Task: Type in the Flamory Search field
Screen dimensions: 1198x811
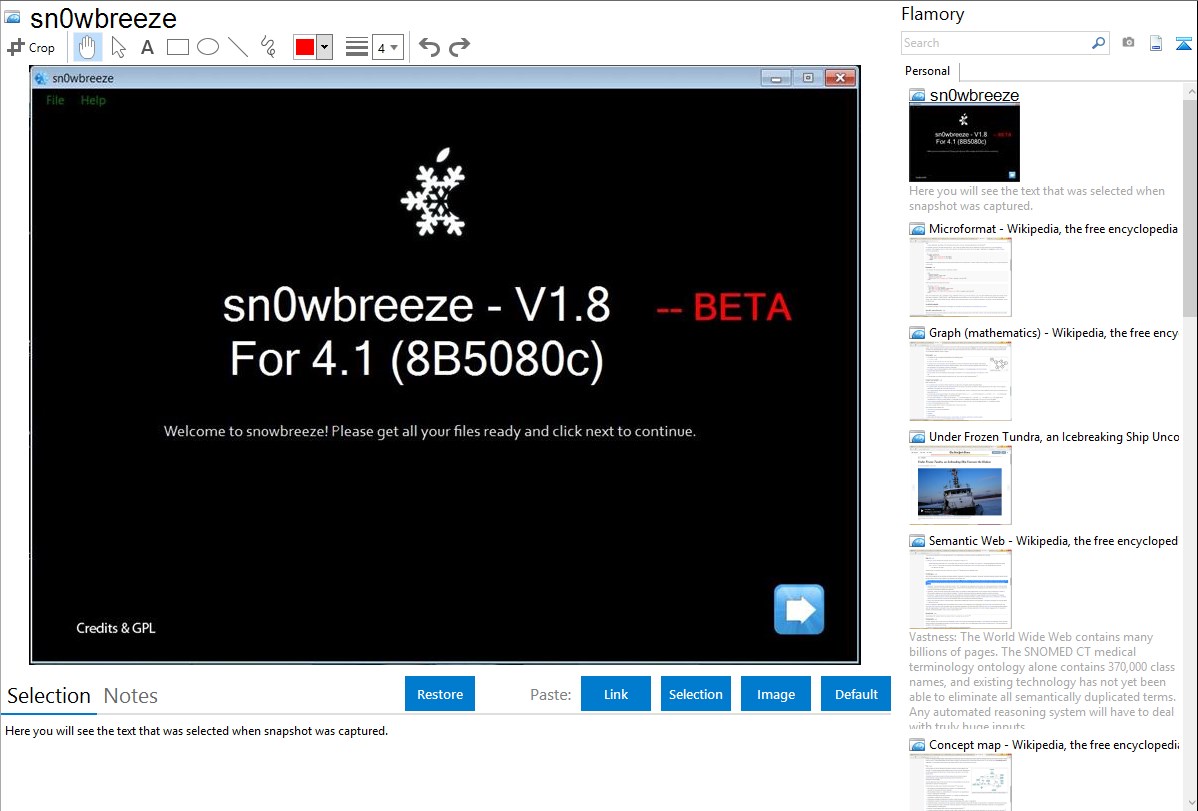Action: tap(995, 43)
